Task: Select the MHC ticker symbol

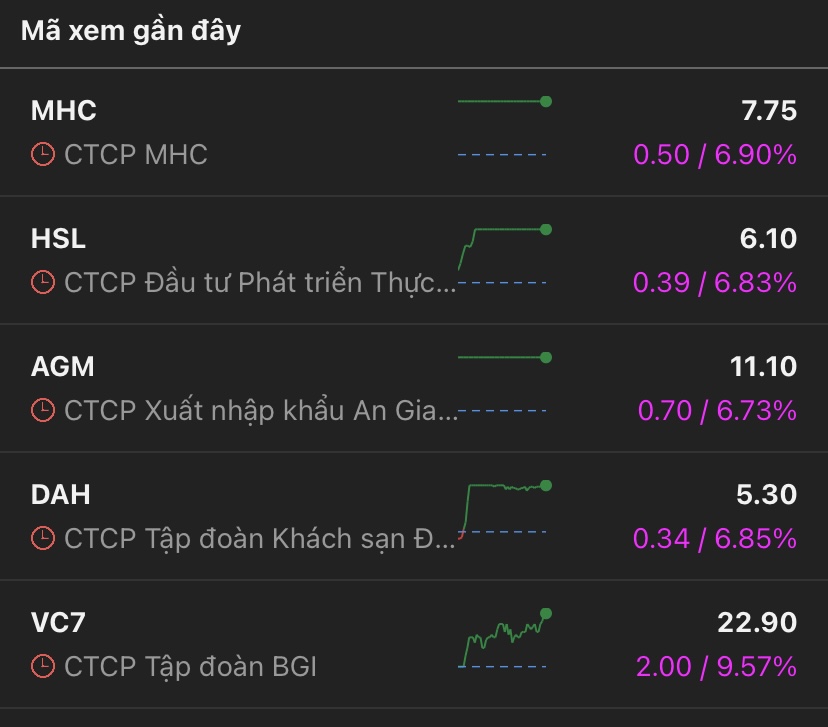Action: click(64, 110)
